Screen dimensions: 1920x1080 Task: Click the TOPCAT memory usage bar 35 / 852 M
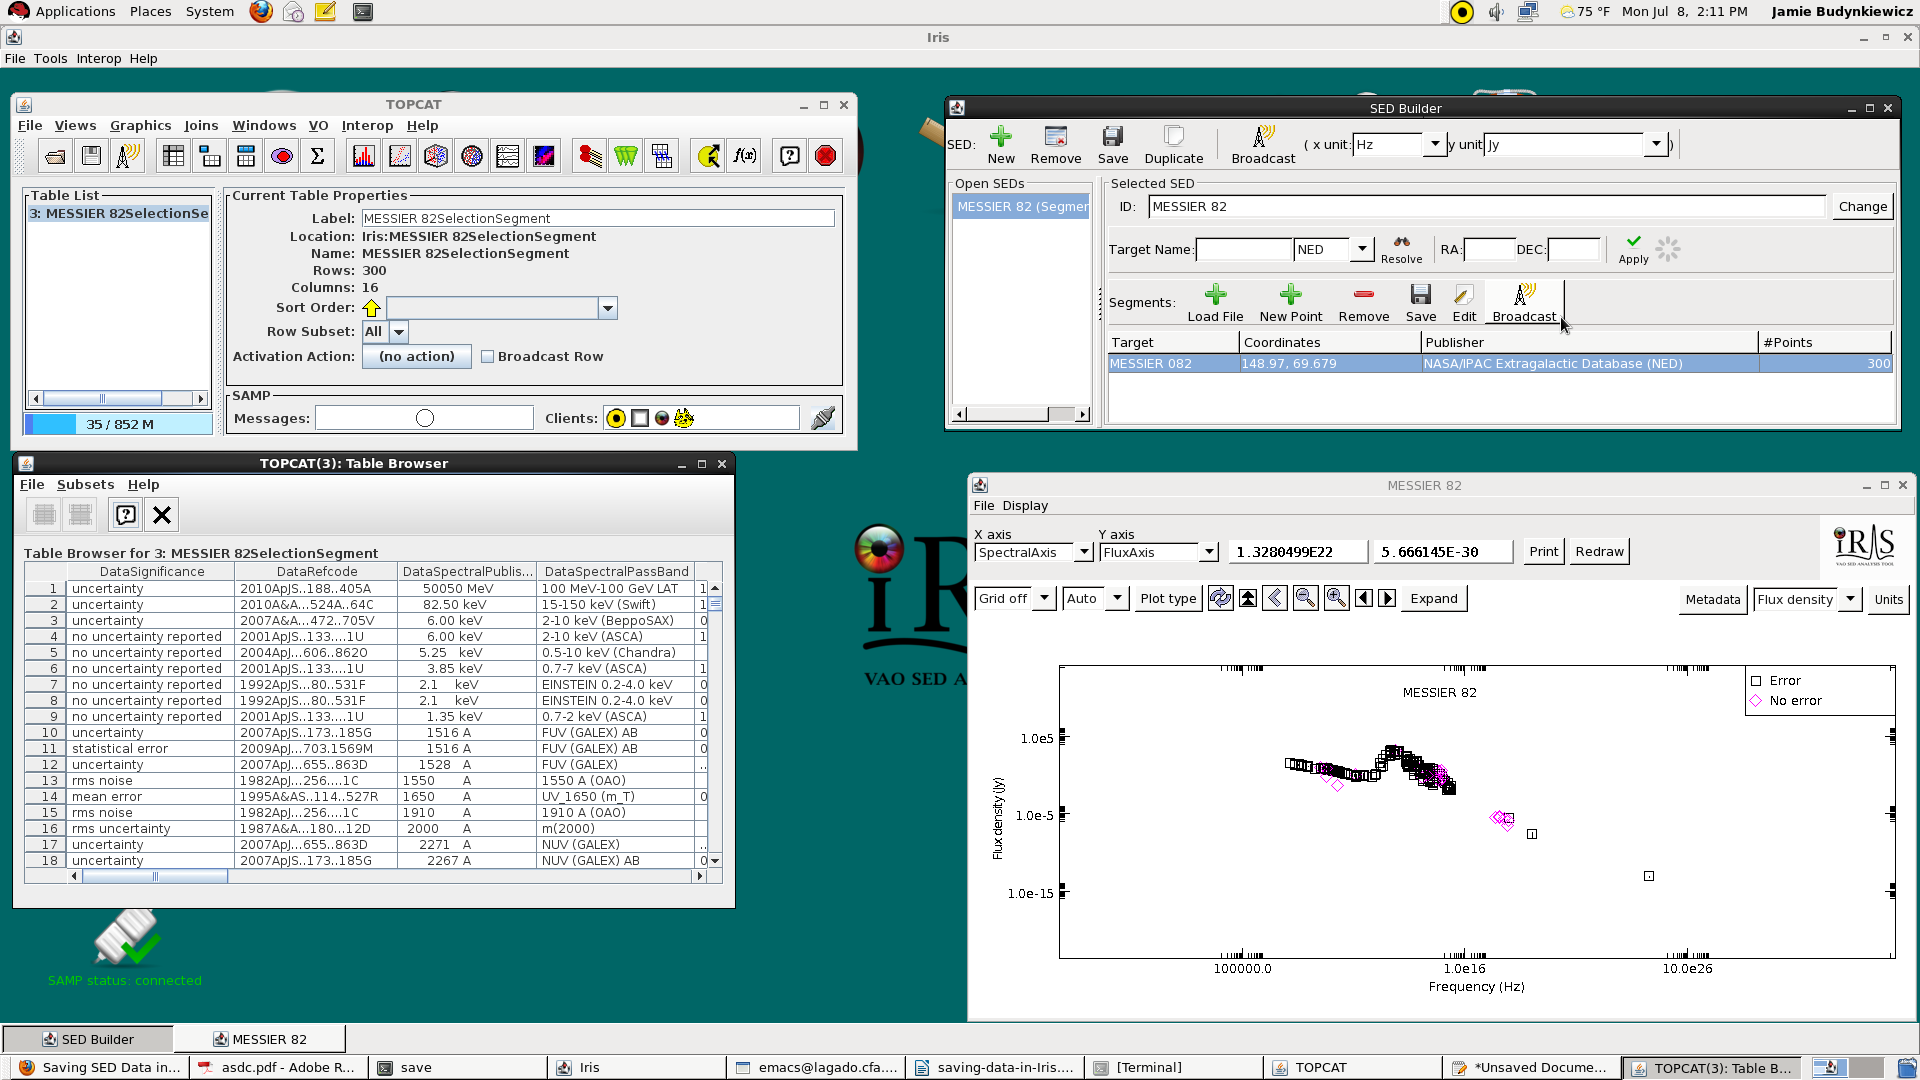(118, 425)
